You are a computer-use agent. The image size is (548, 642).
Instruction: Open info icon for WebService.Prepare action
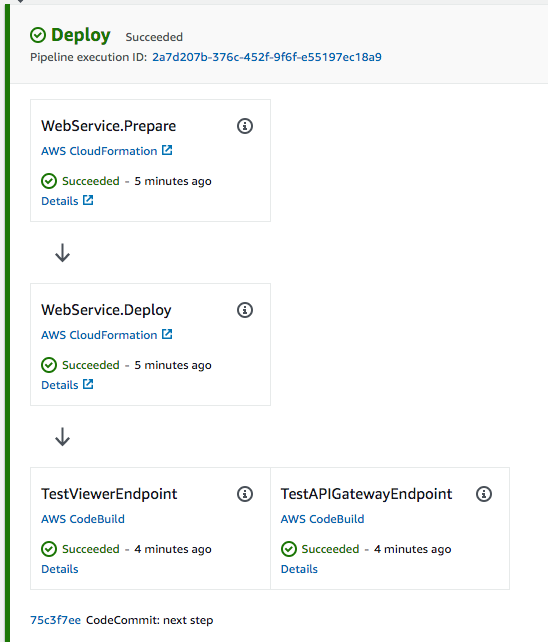(245, 126)
